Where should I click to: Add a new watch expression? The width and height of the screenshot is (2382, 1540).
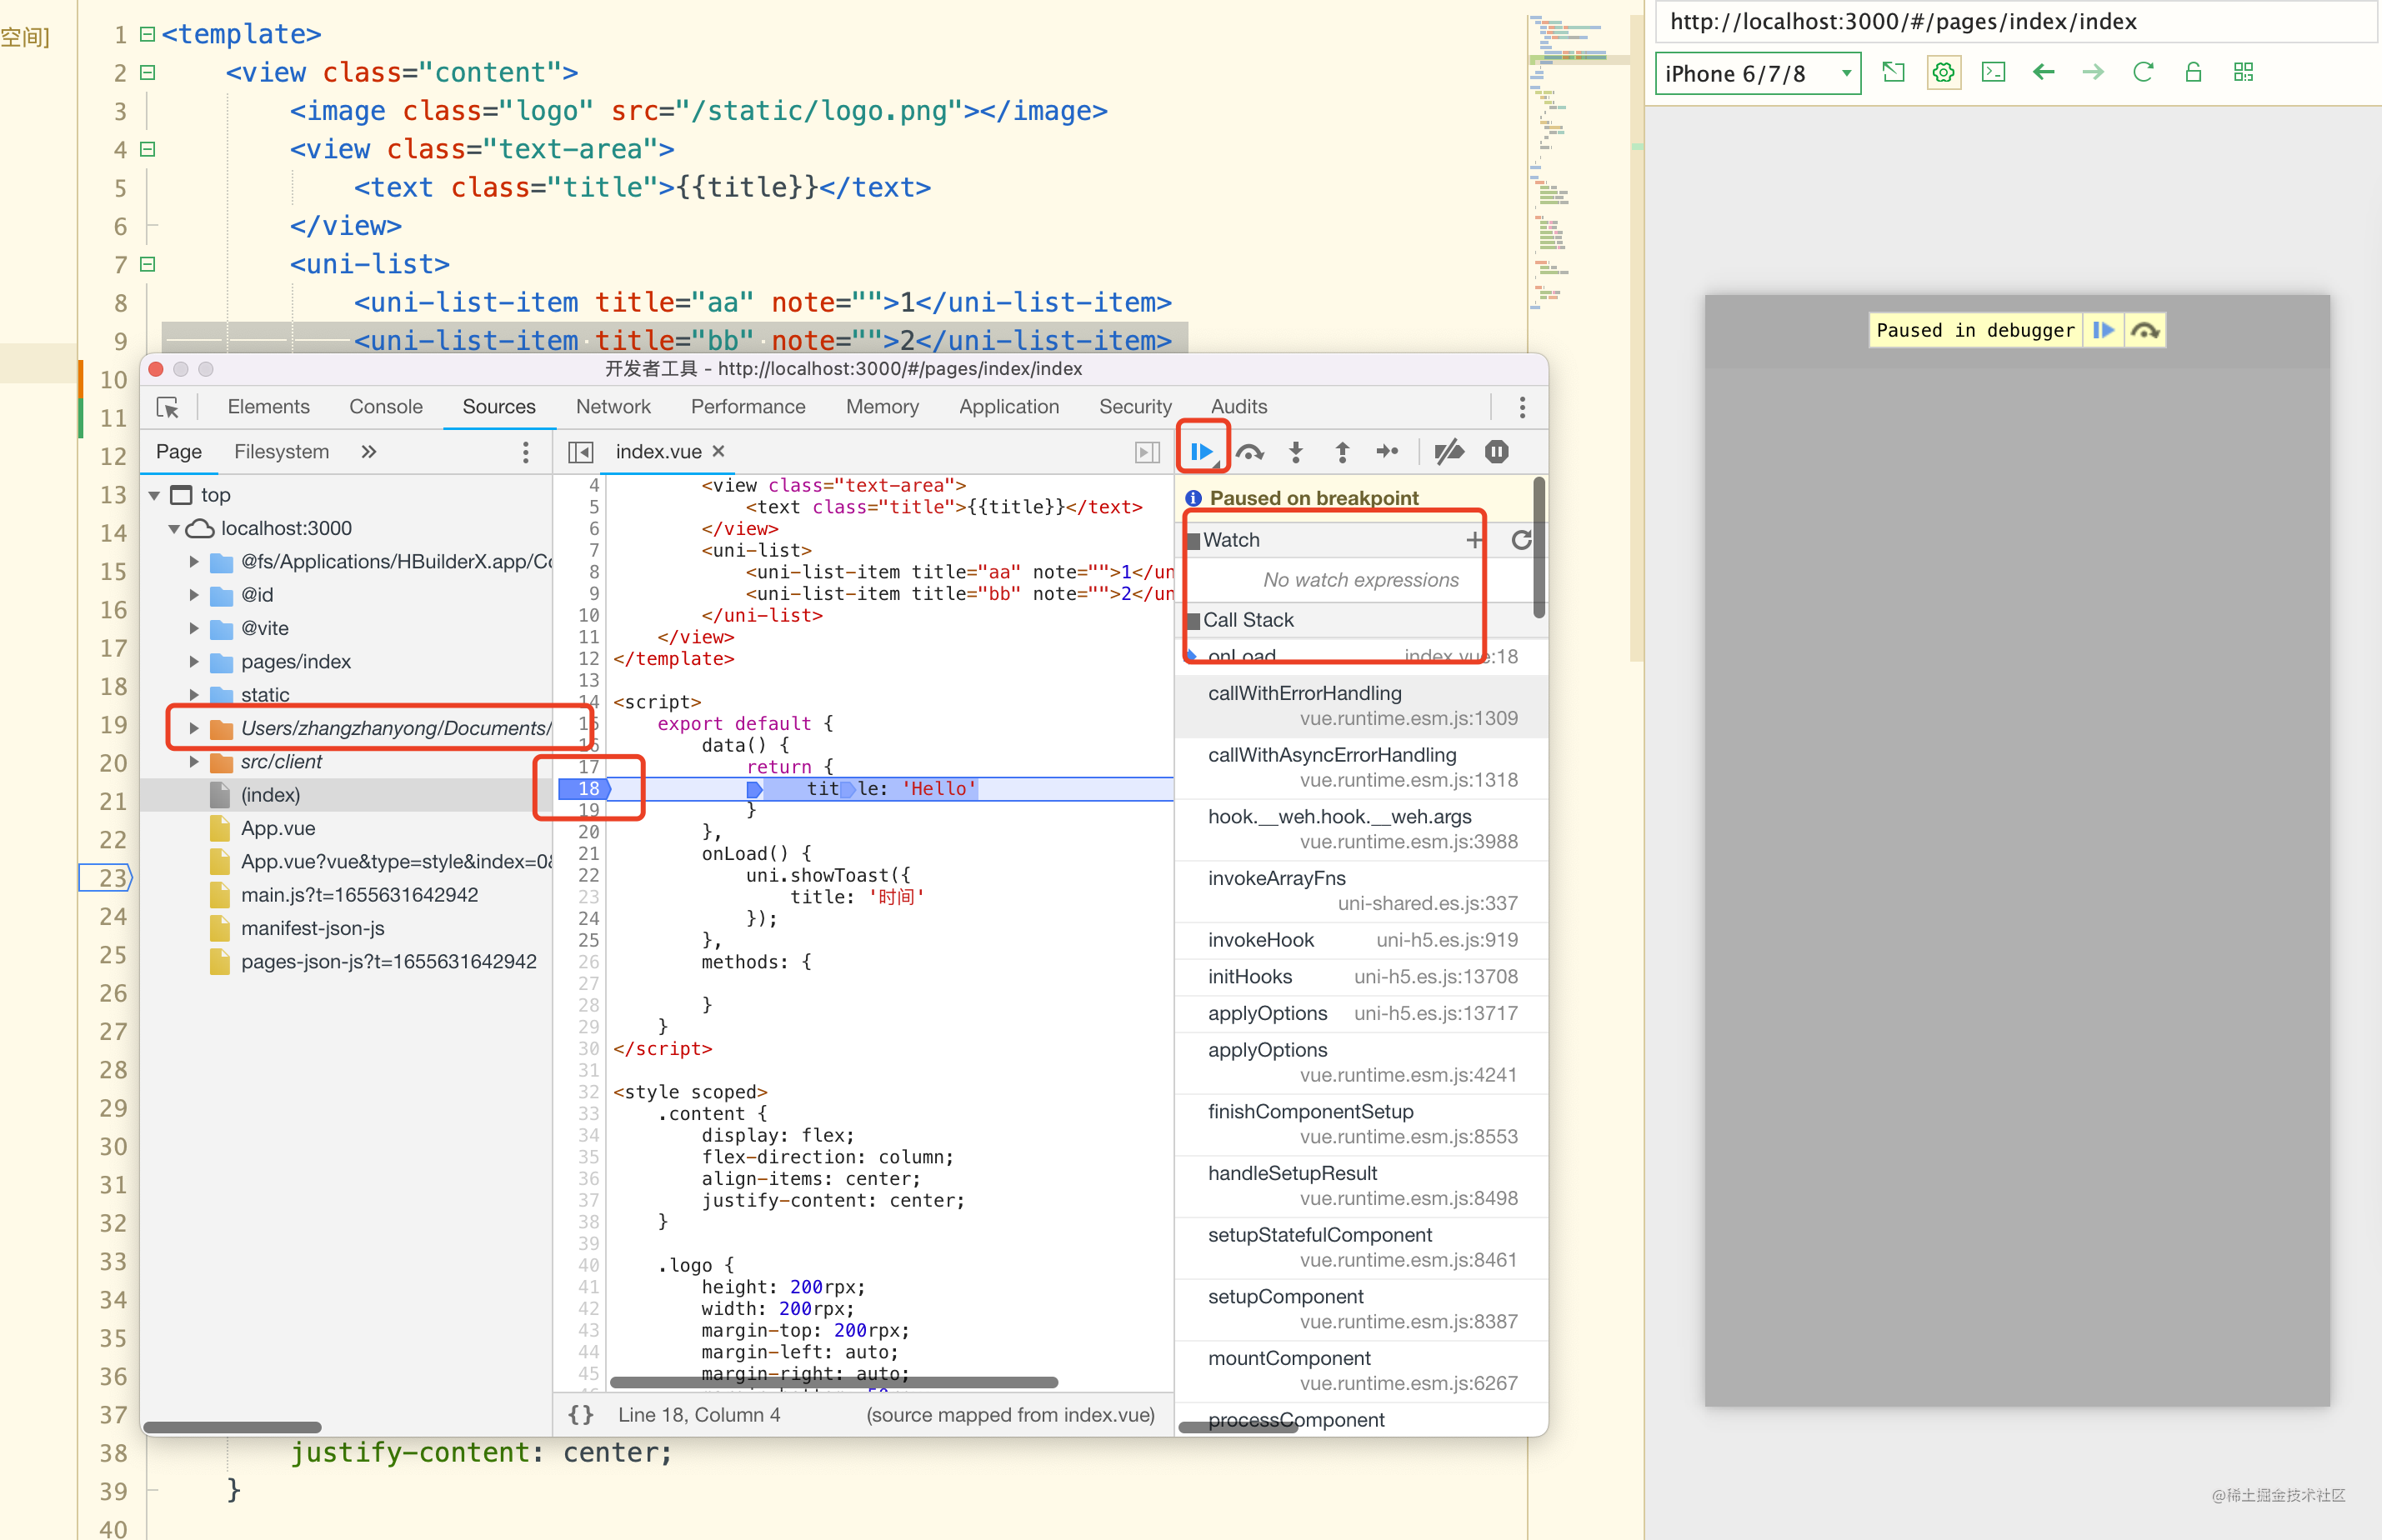point(1473,540)
